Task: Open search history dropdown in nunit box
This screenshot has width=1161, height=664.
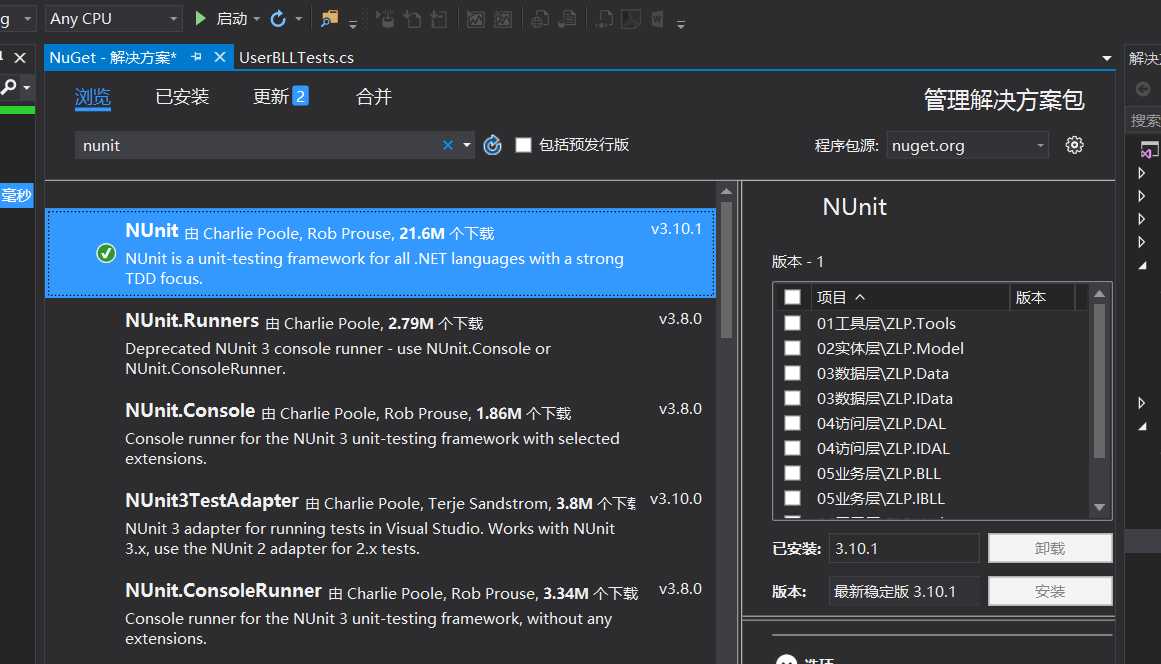Action: [466, 145]
